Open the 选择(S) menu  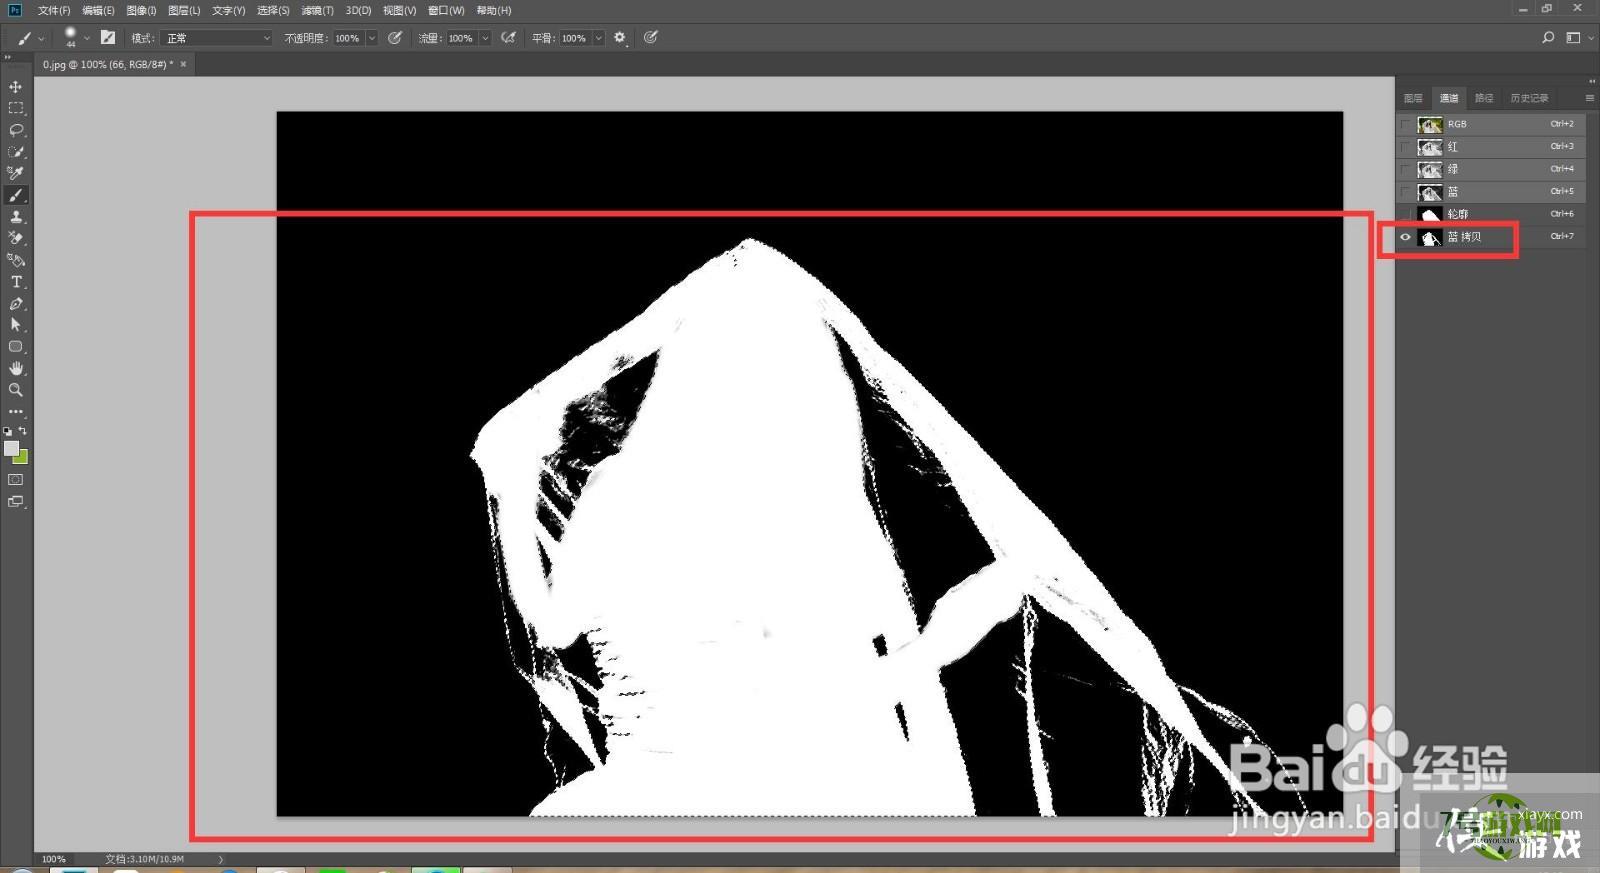coord(273,10)
